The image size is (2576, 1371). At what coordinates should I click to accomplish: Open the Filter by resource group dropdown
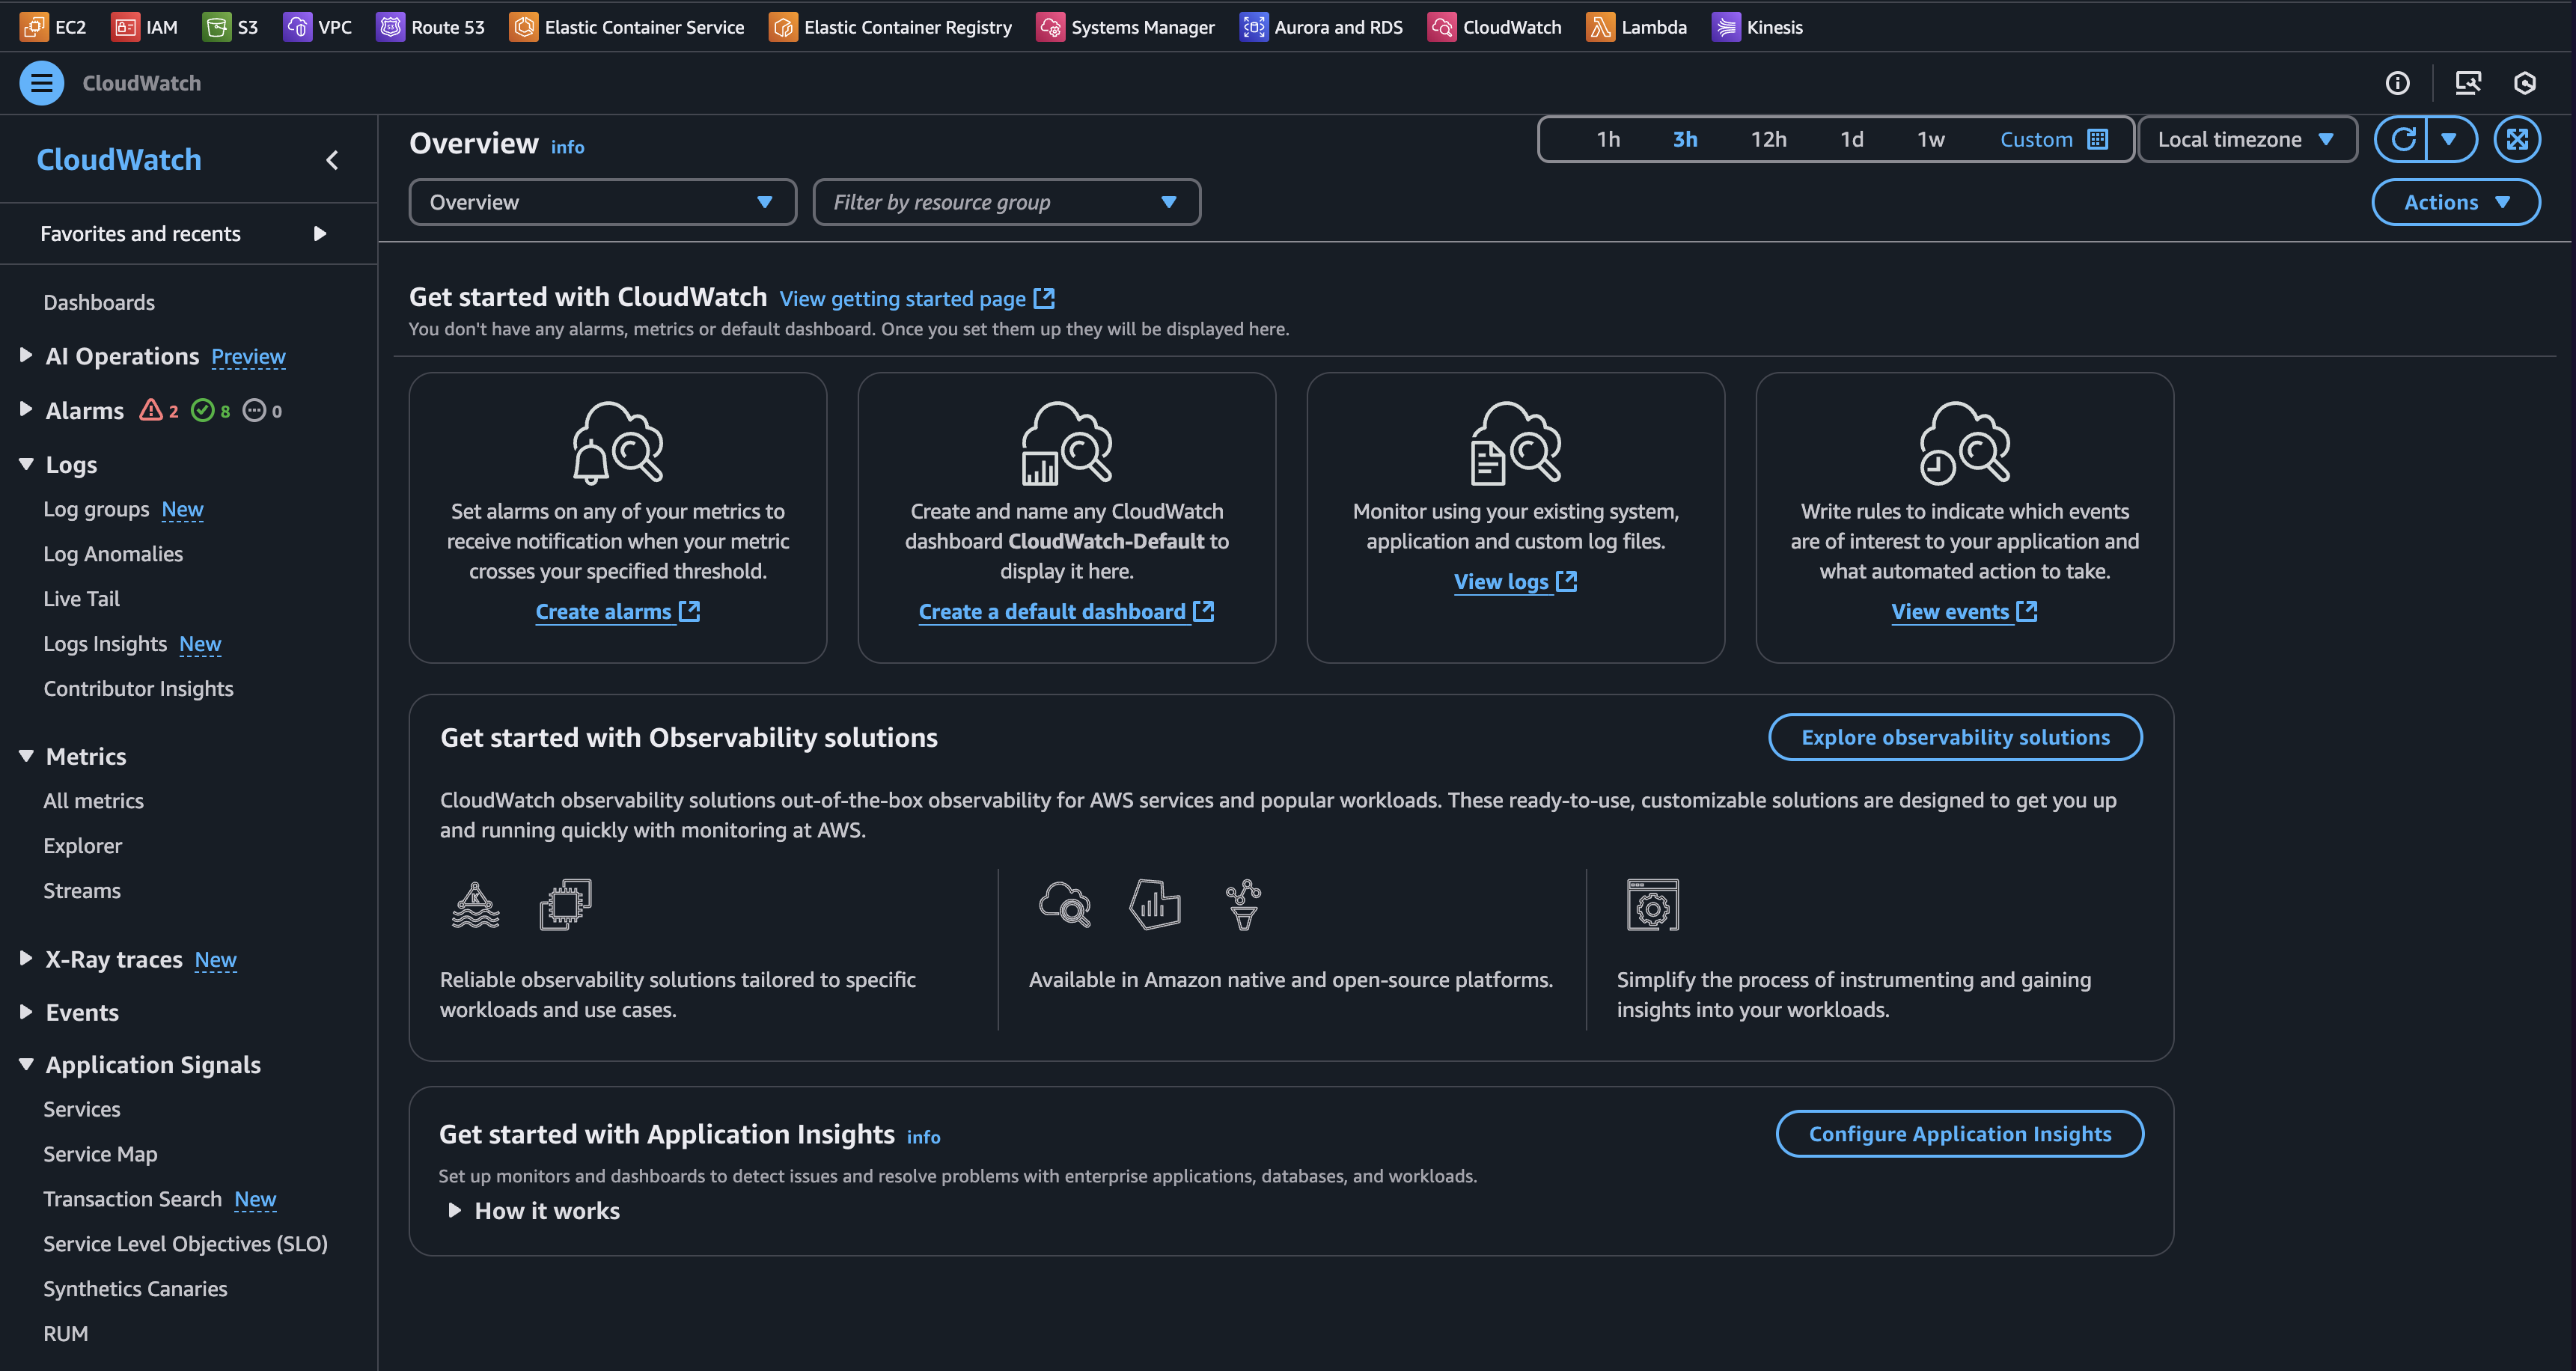1006,202
